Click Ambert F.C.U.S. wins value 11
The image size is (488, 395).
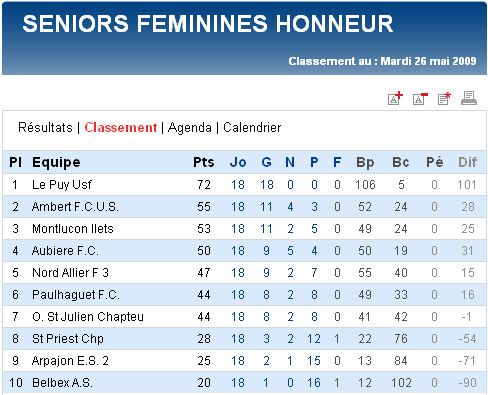tap(266, 207)
